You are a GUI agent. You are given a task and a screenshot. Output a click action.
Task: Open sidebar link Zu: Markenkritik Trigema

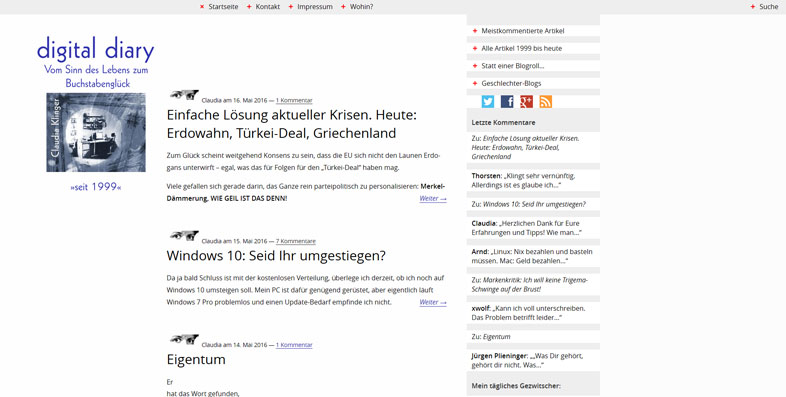pyautogui.click(x=529, y=285)
